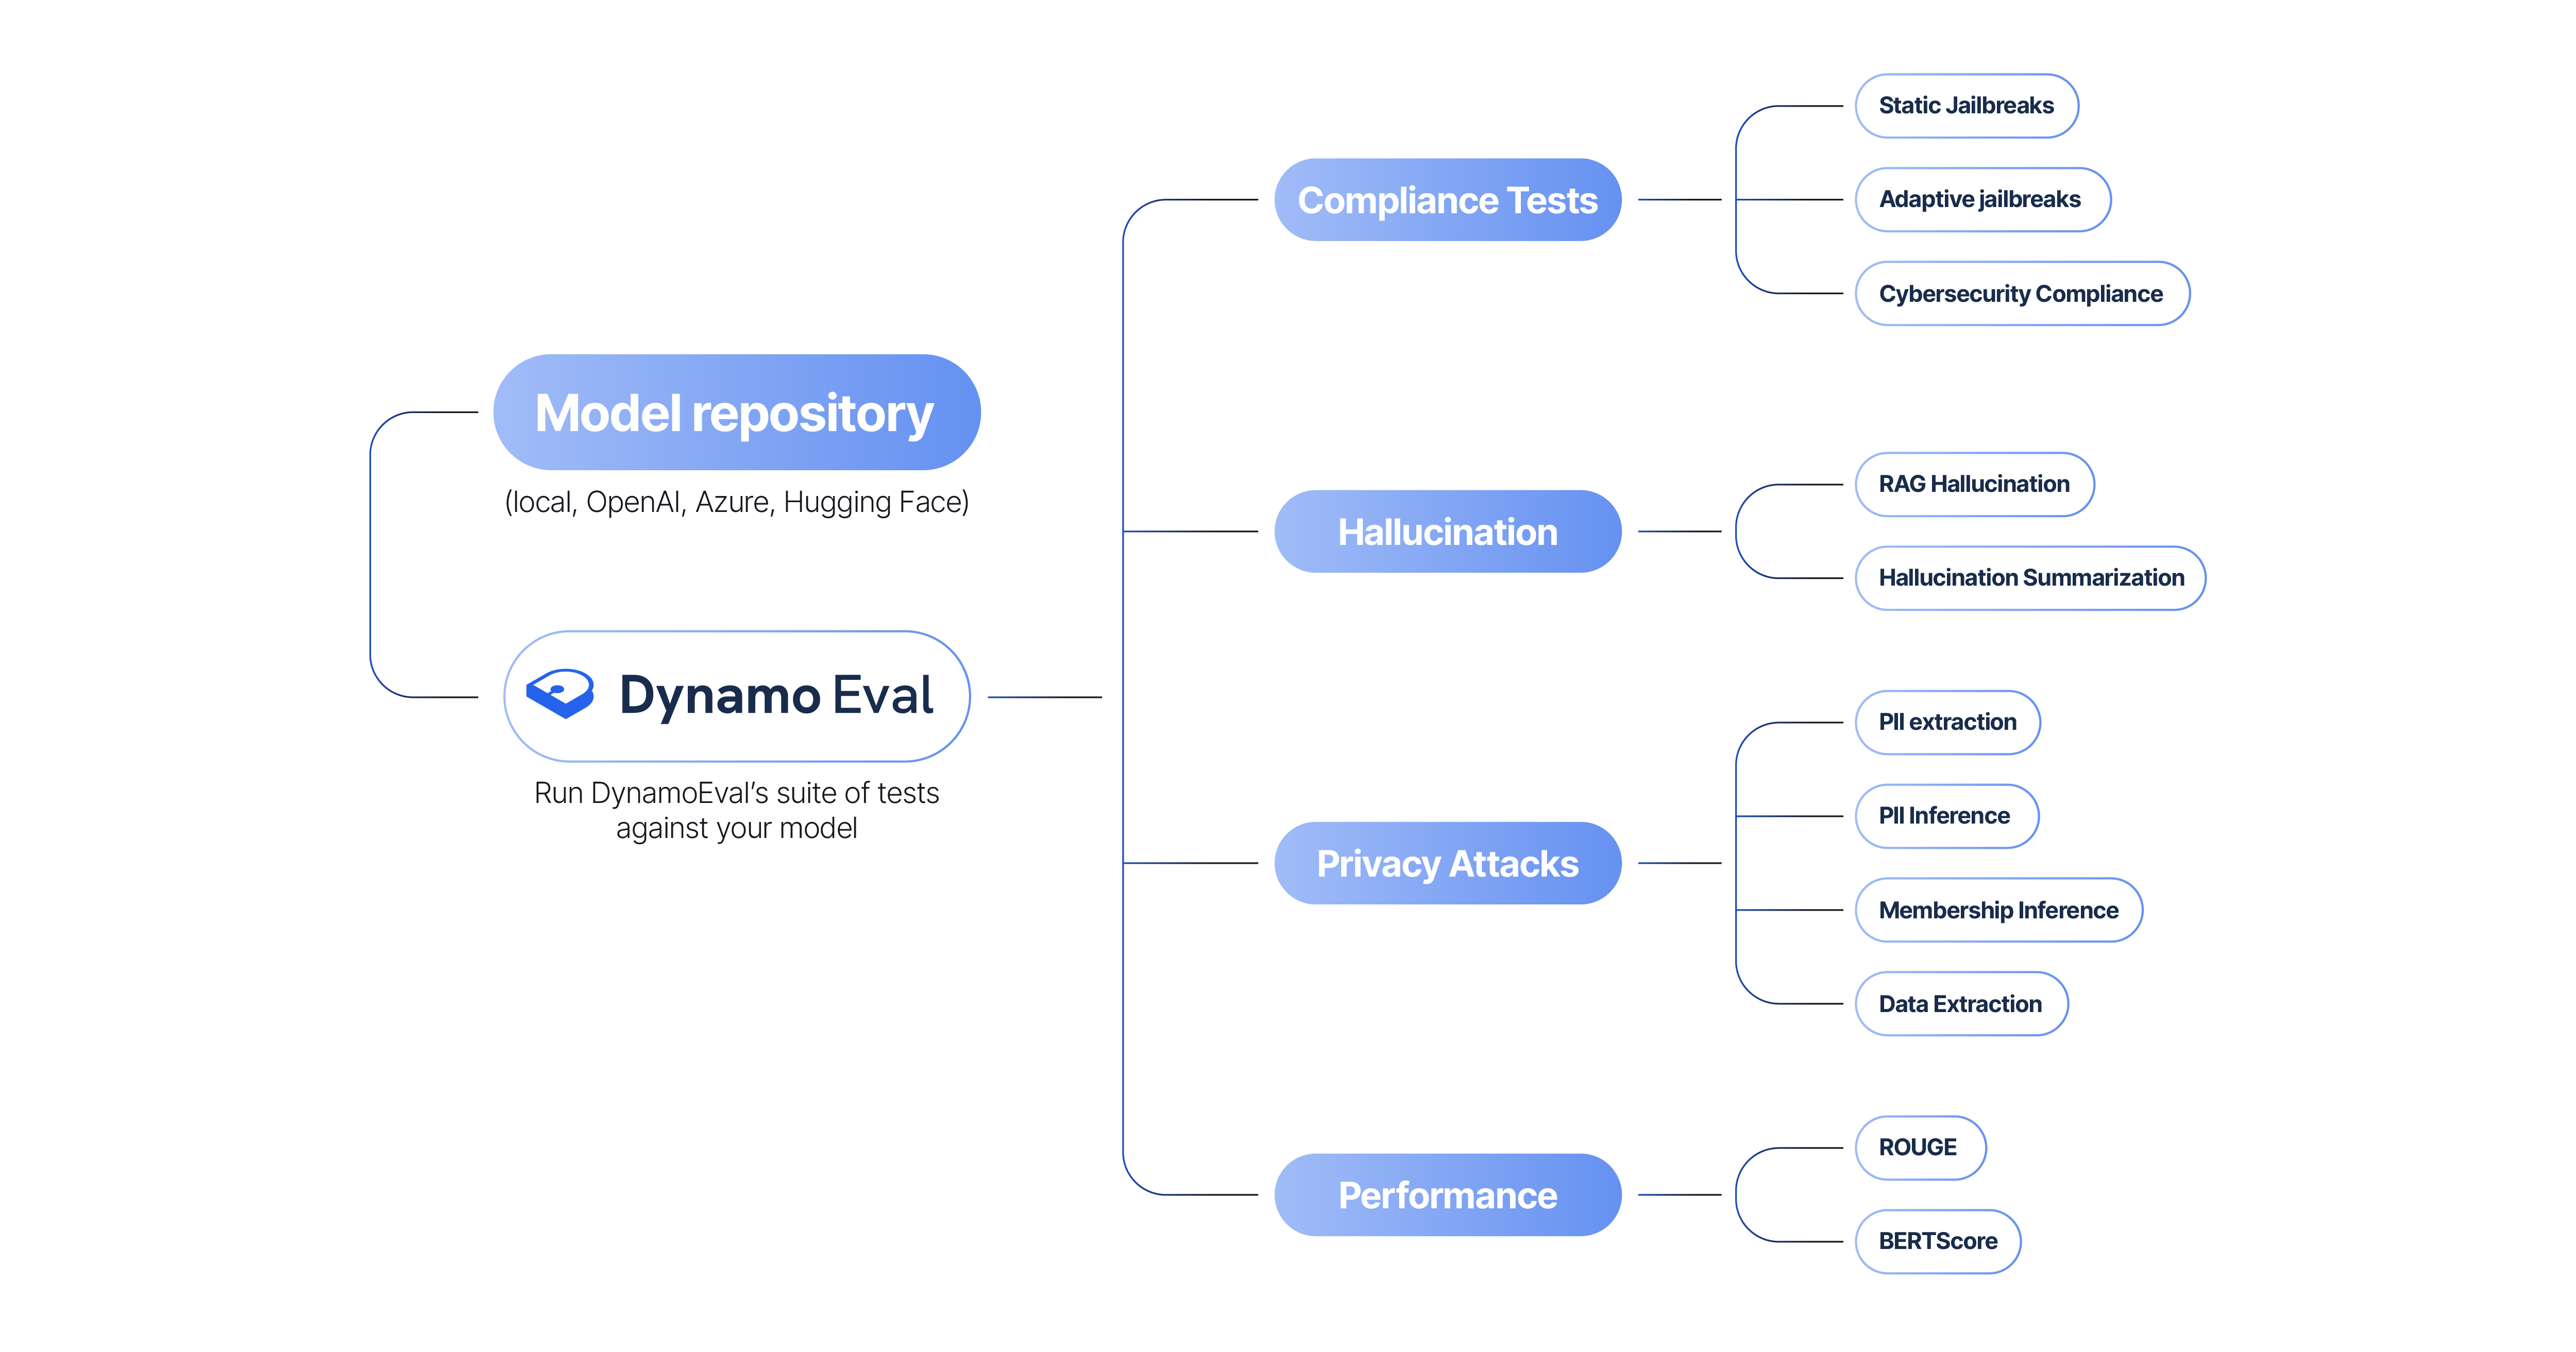Choose the ROUGE metric
This screenshot has height=1352, width=2576.
(x=1920, y=1148)
